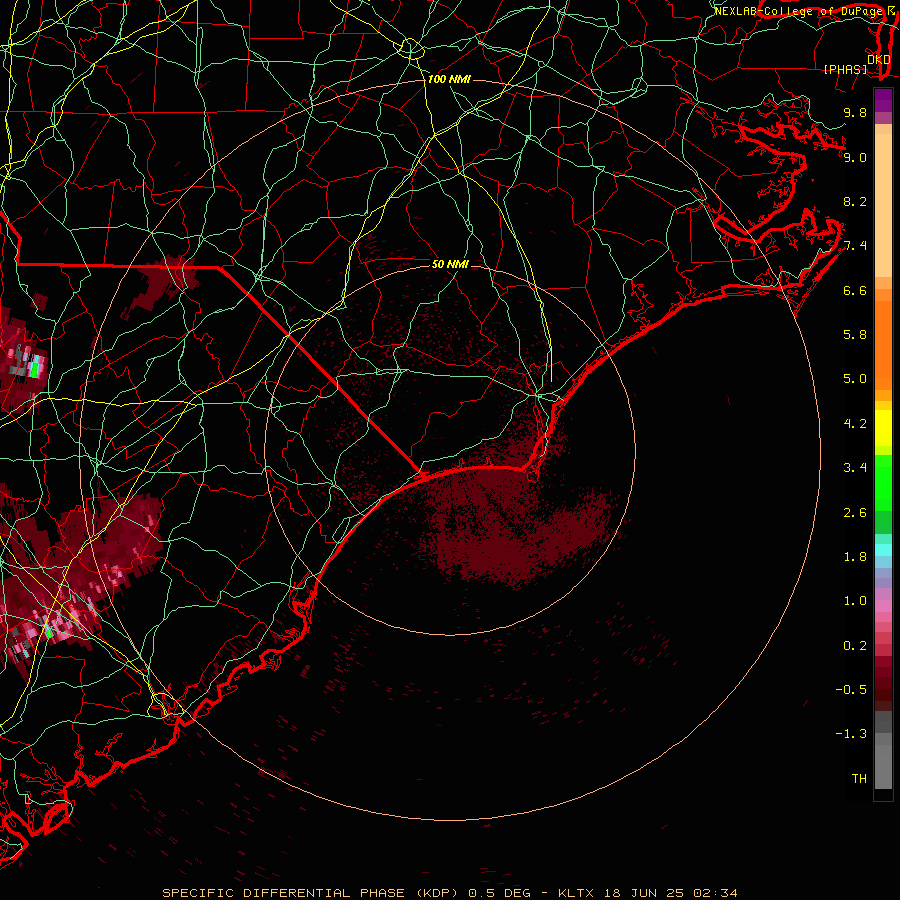Click the 5.8 value on the legend
900x900 pixels.
click(855, 335)
